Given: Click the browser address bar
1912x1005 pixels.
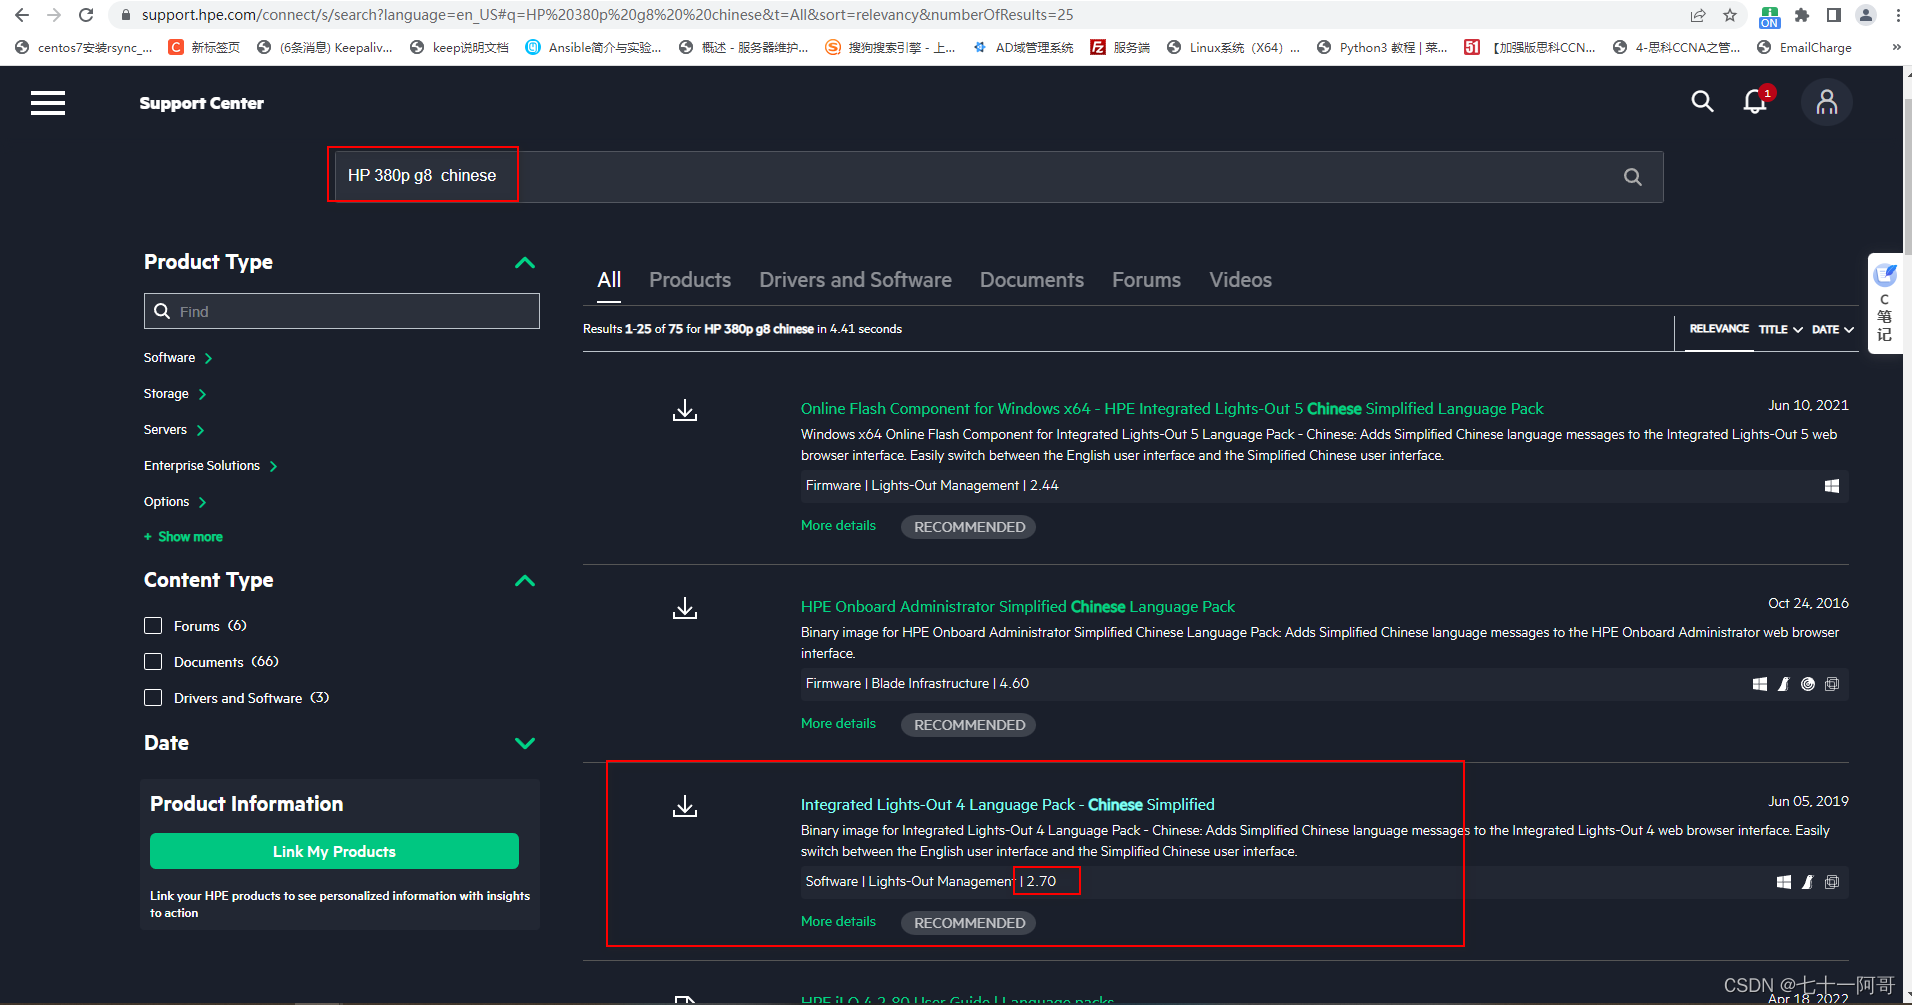Looking at the screenshot, I should point(900,15).
